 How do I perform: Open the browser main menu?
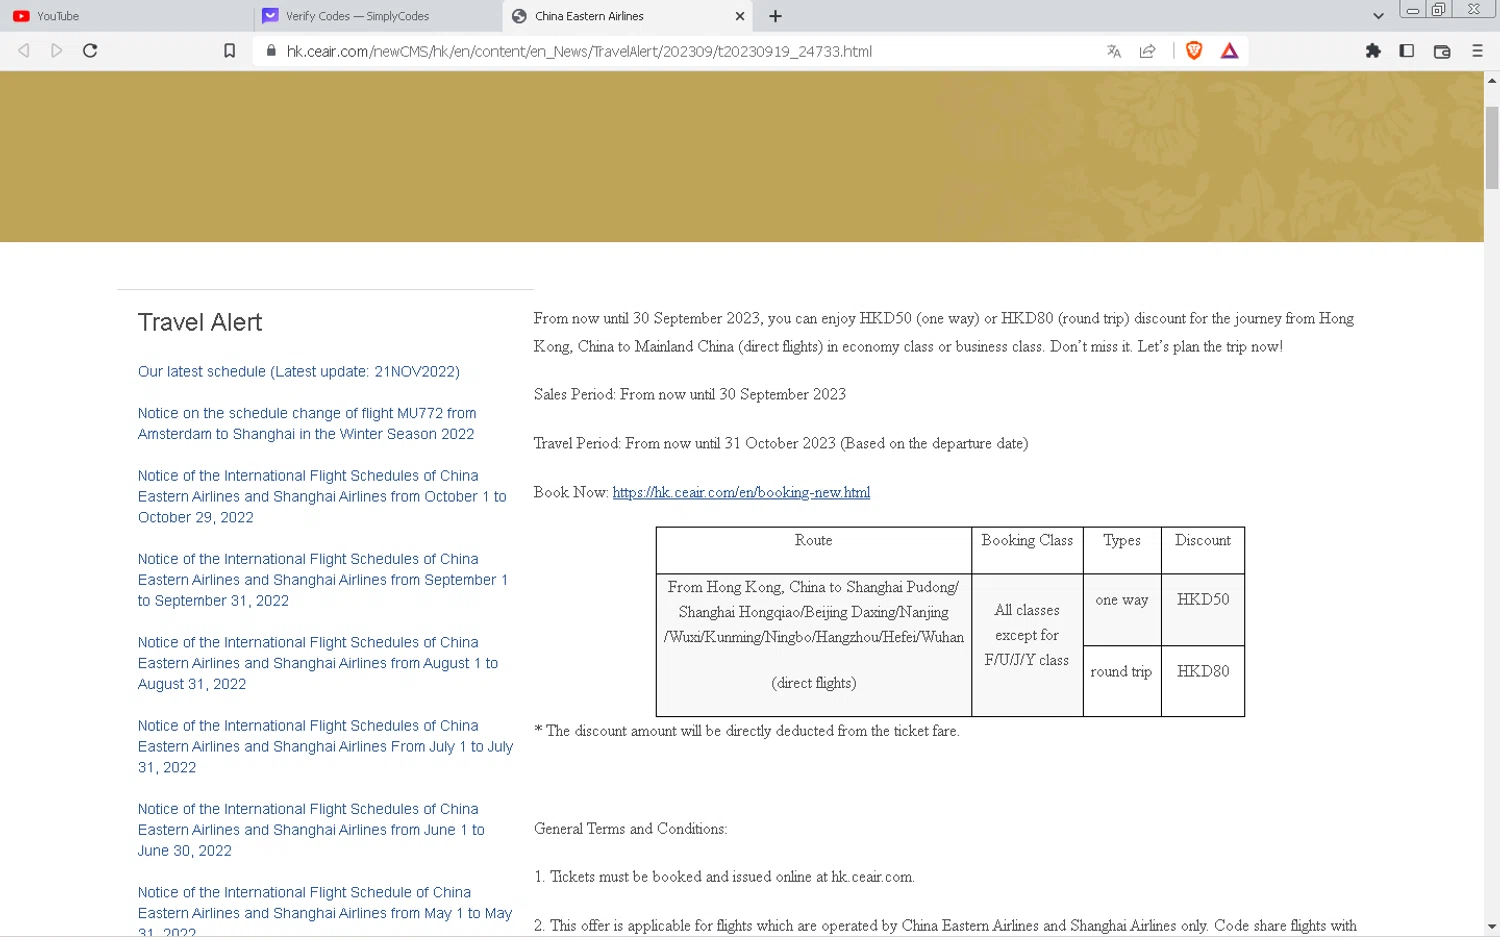coord(1477,51)
